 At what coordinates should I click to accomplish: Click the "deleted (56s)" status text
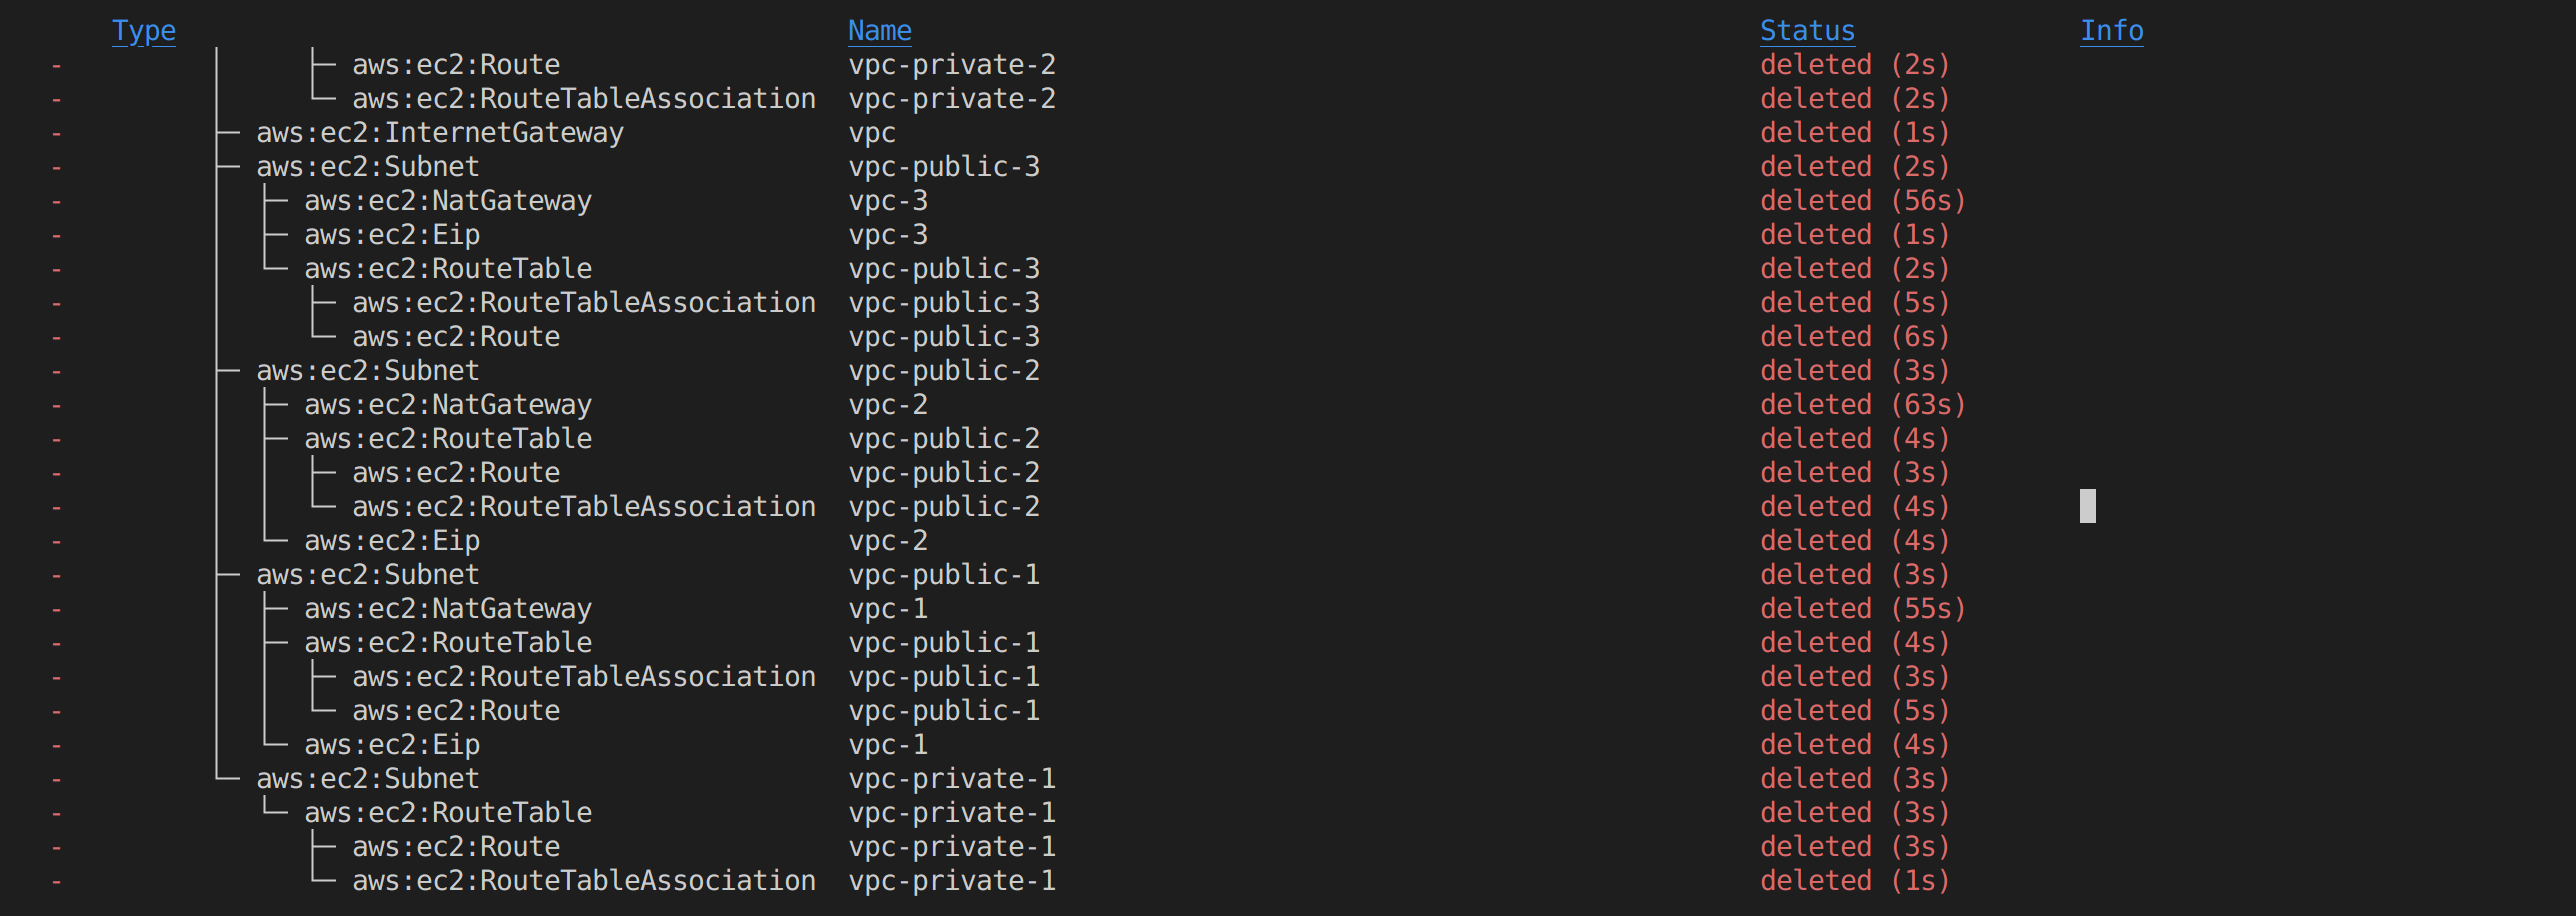(1862, 201)
